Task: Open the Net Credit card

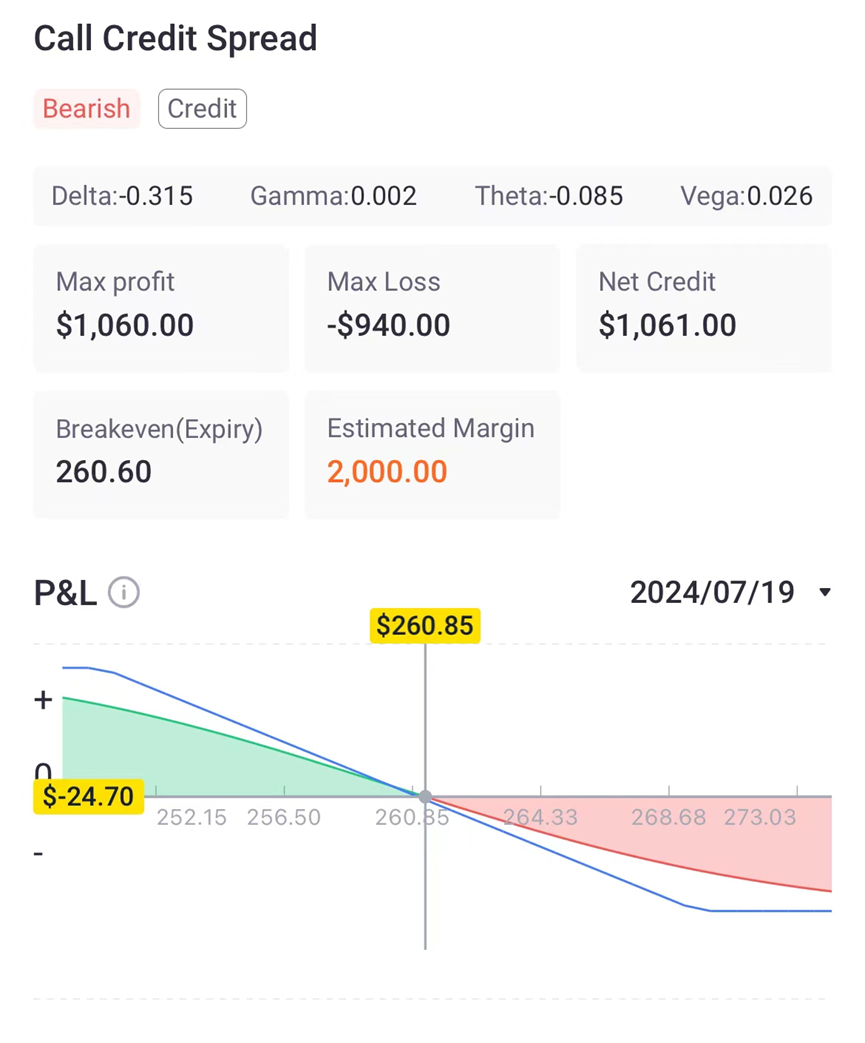Action: point(703,308)
